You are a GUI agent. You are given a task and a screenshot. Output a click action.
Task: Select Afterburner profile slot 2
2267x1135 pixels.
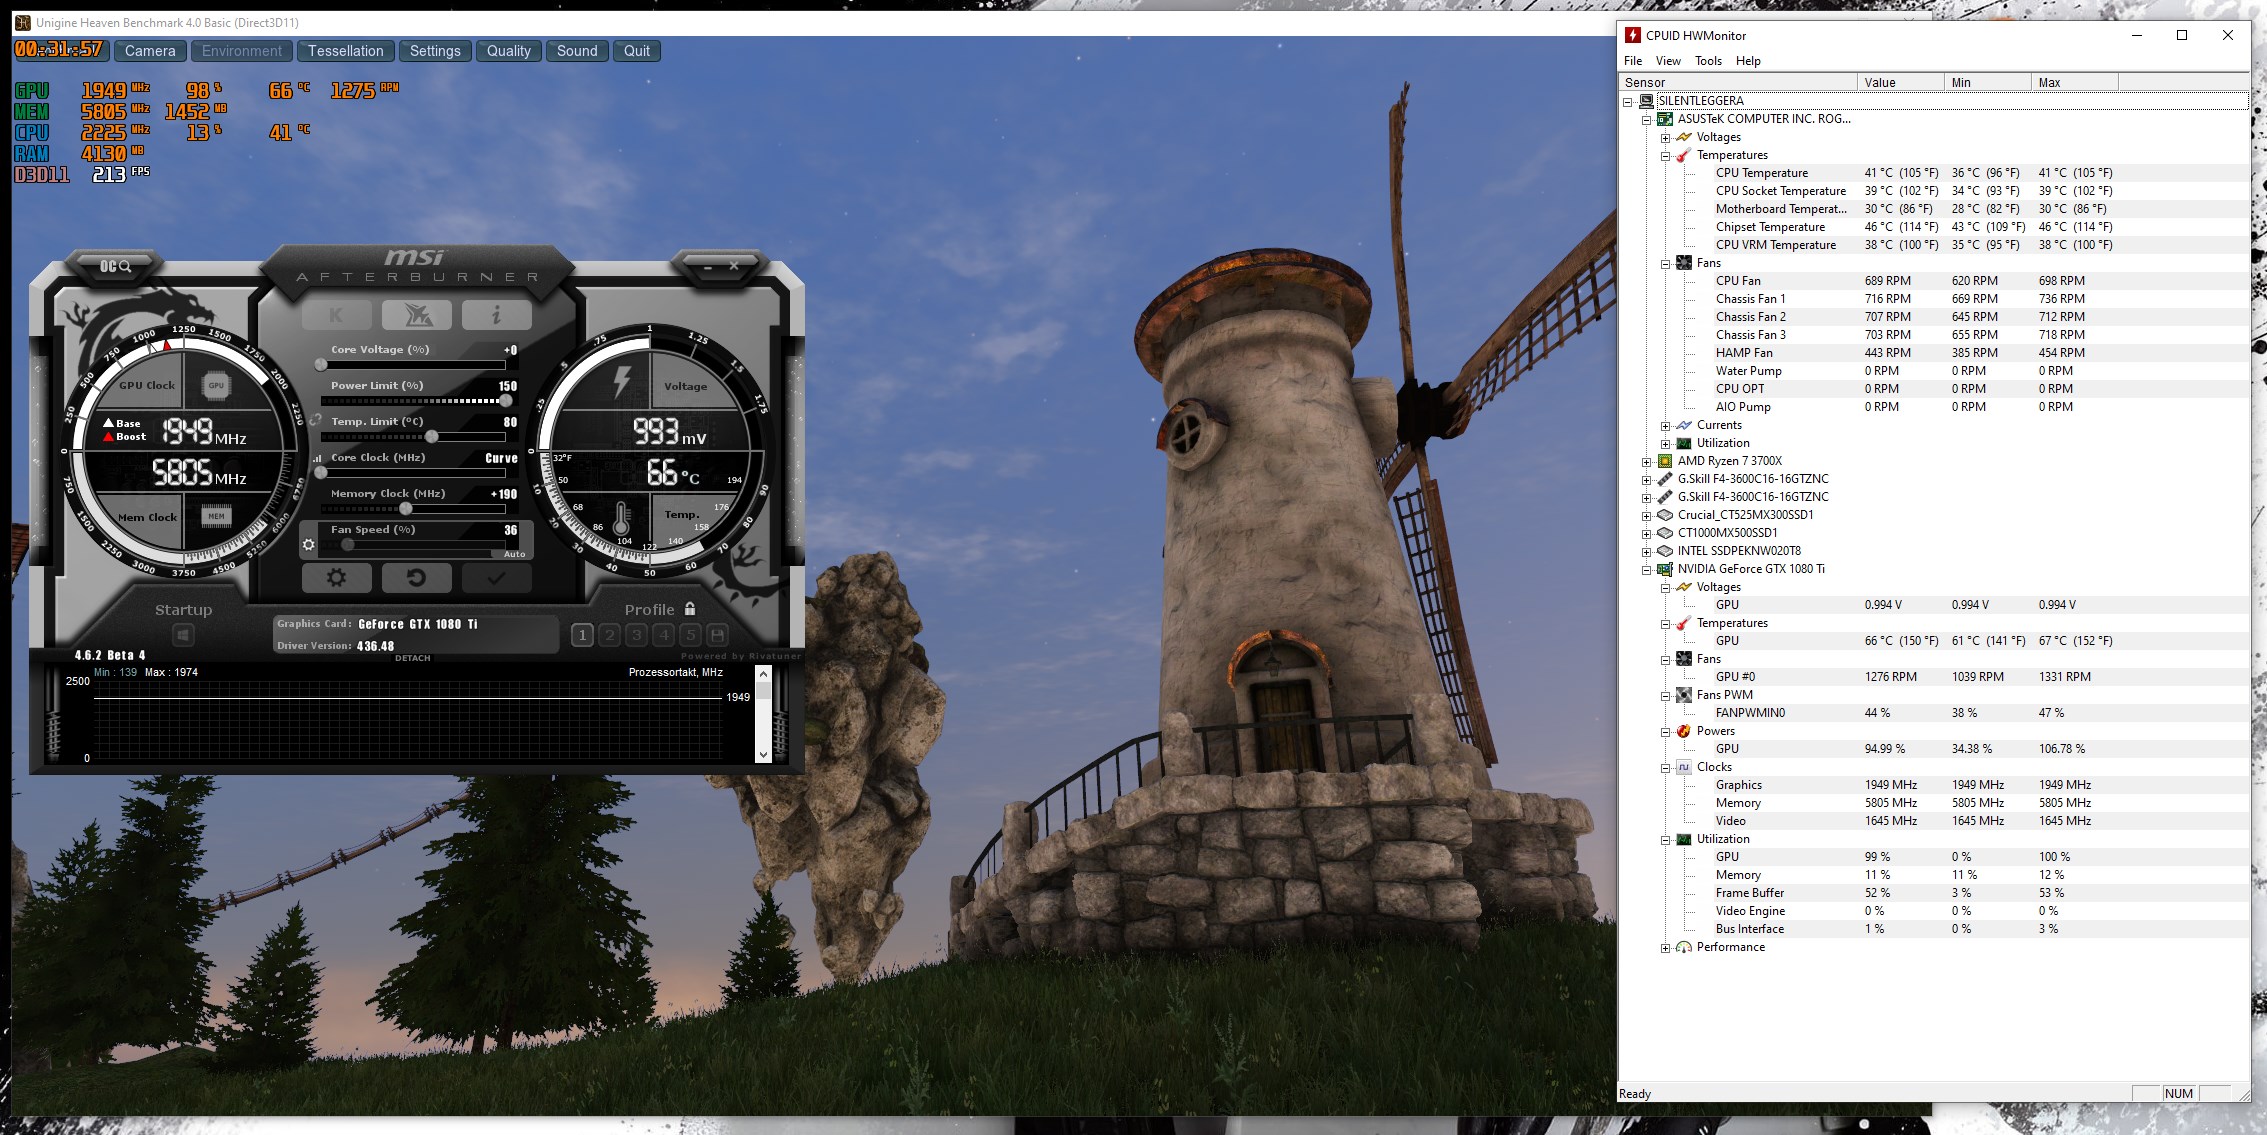pyautogui.click(x=609, y=635)
